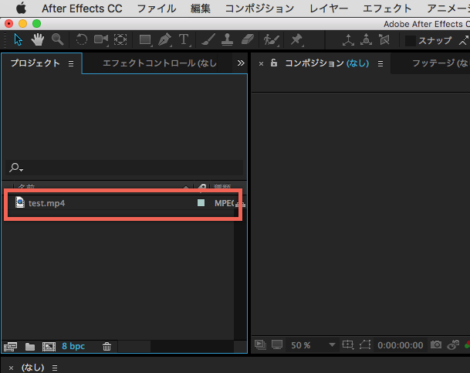Select the Clone Stamp tool
Image resolution: width=470 pixels, height=373 pixels.
point(227,40)
